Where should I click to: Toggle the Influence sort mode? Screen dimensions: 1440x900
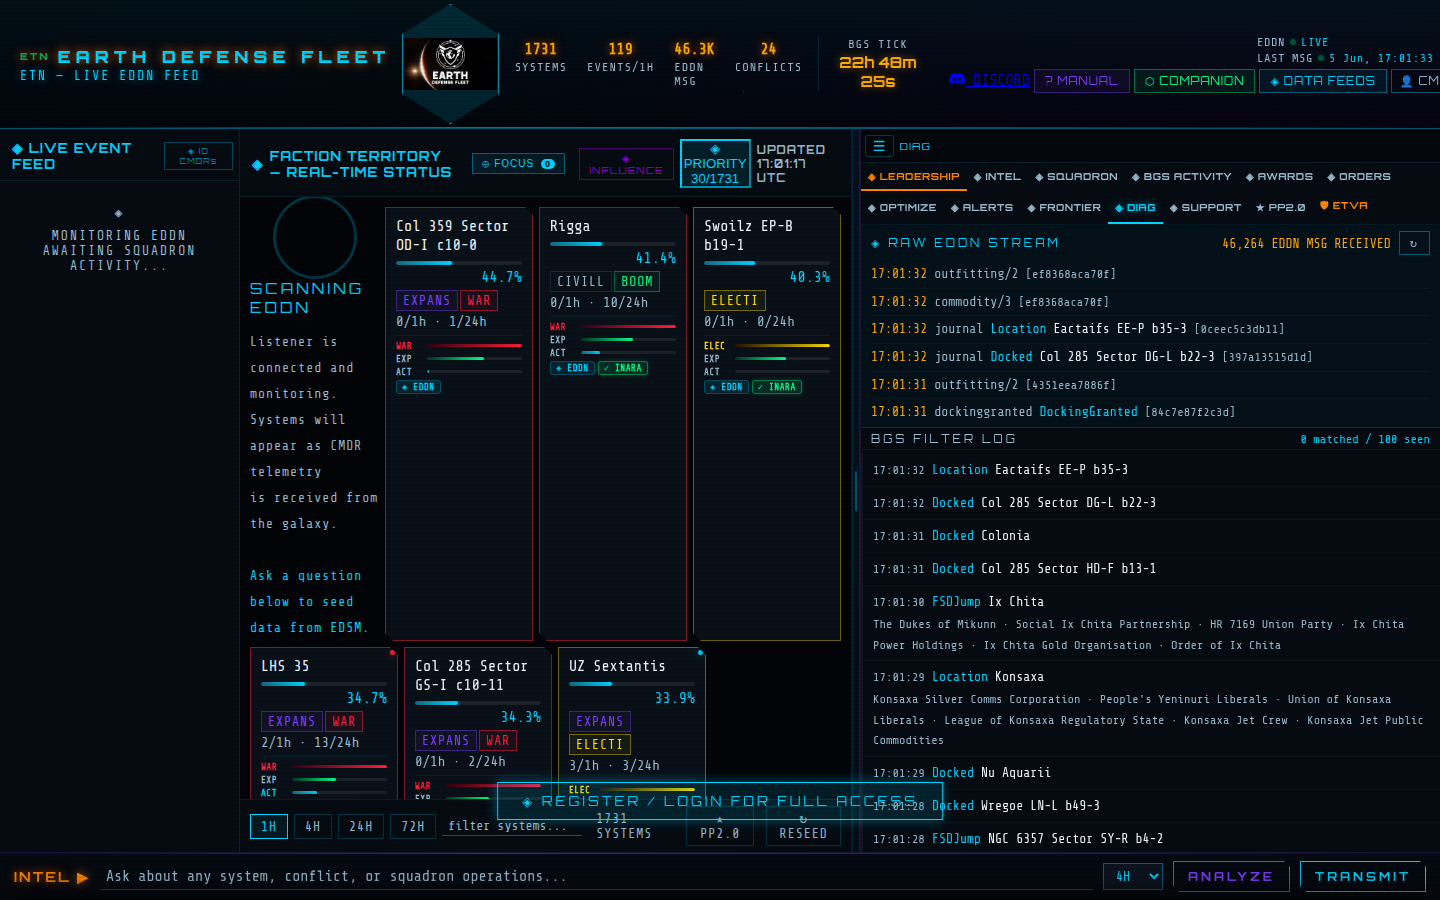coord(626,164)
